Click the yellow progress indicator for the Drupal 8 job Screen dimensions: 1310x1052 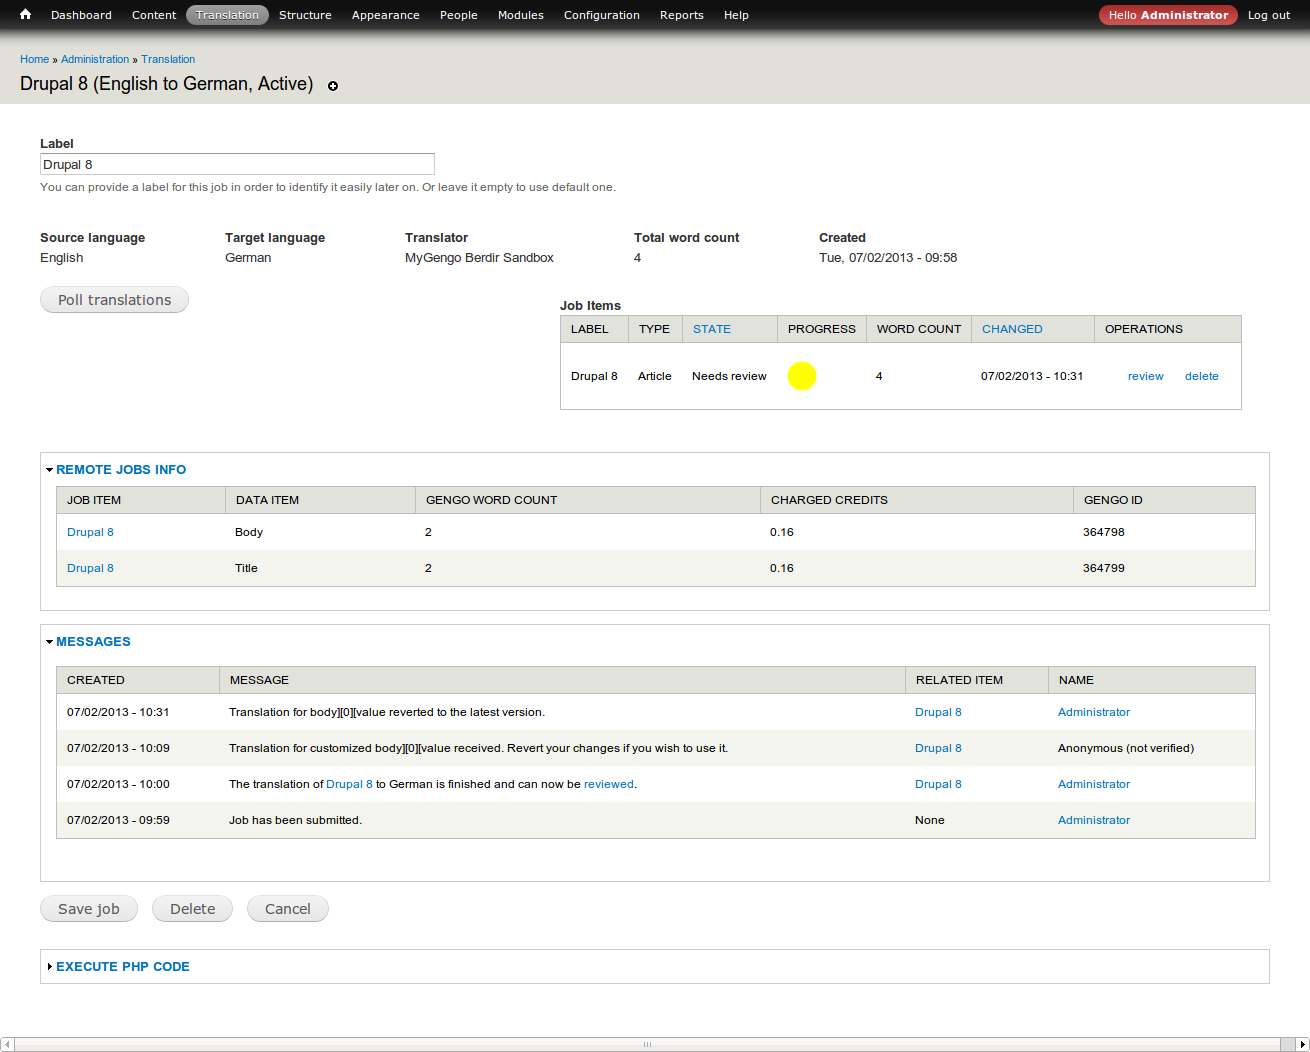point(802,375)
